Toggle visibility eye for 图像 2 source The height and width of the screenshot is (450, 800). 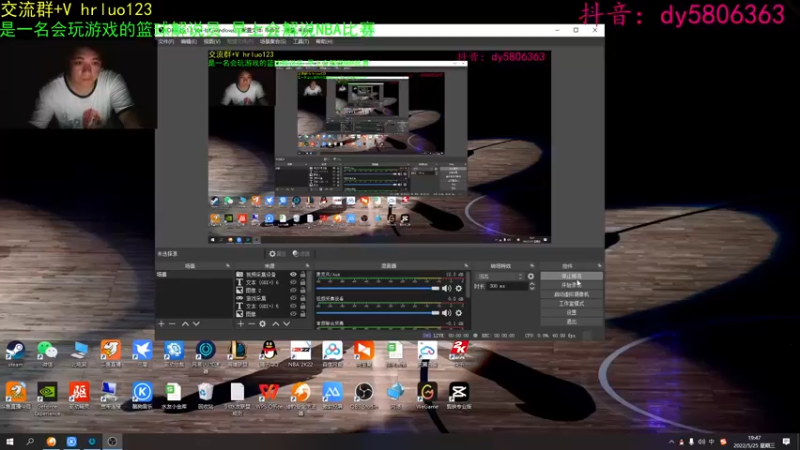click(293, 290)
